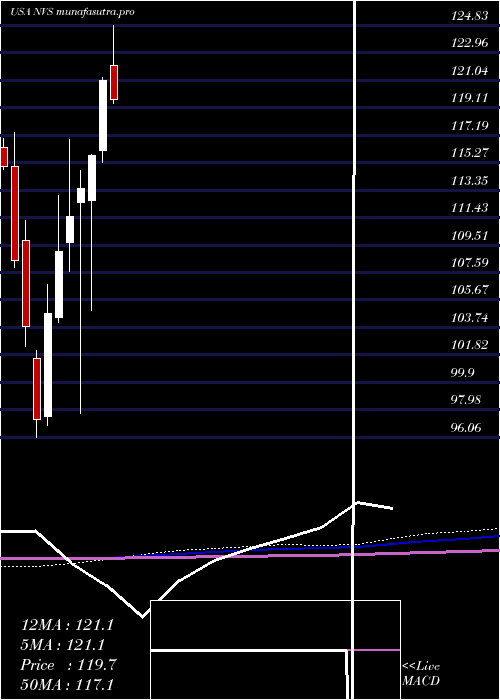Click the '5MA : 121.1' readout
This screenshot has height=700, width=500.
(63, 645)
